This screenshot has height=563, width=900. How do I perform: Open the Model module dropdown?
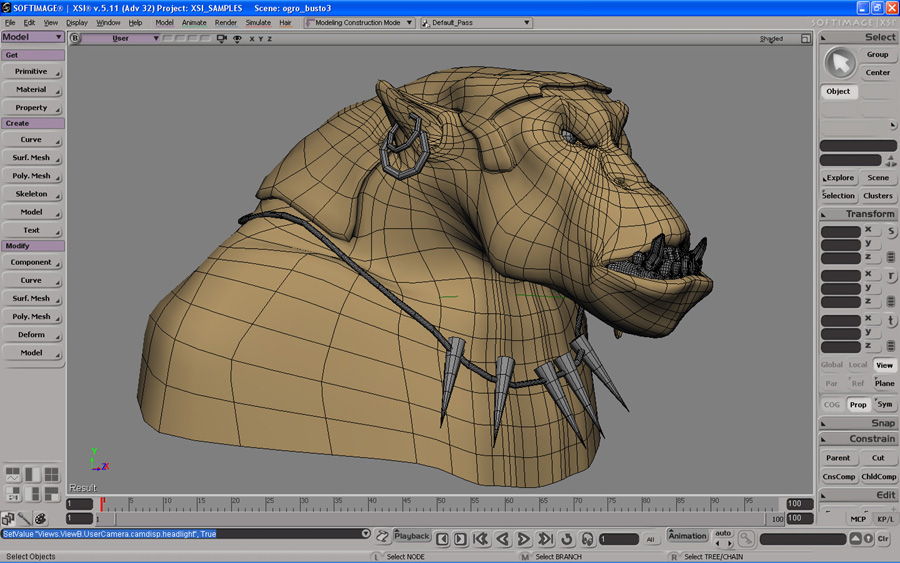[x=33, y=37]
